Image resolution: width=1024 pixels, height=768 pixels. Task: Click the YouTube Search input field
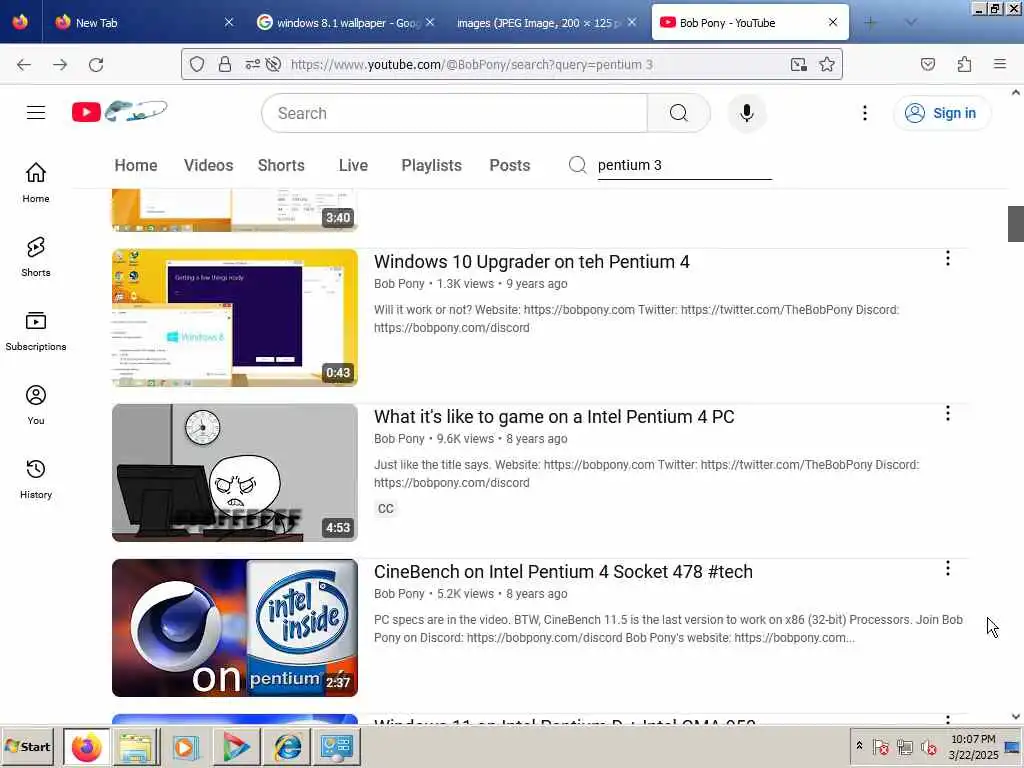point(455,113)
